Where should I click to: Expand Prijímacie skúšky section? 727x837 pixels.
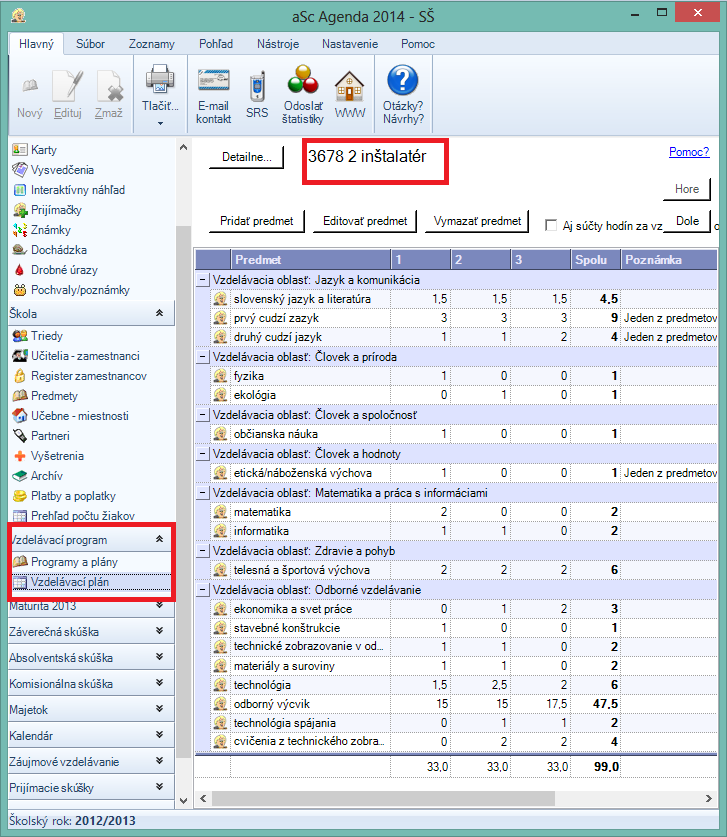[159, 787]
